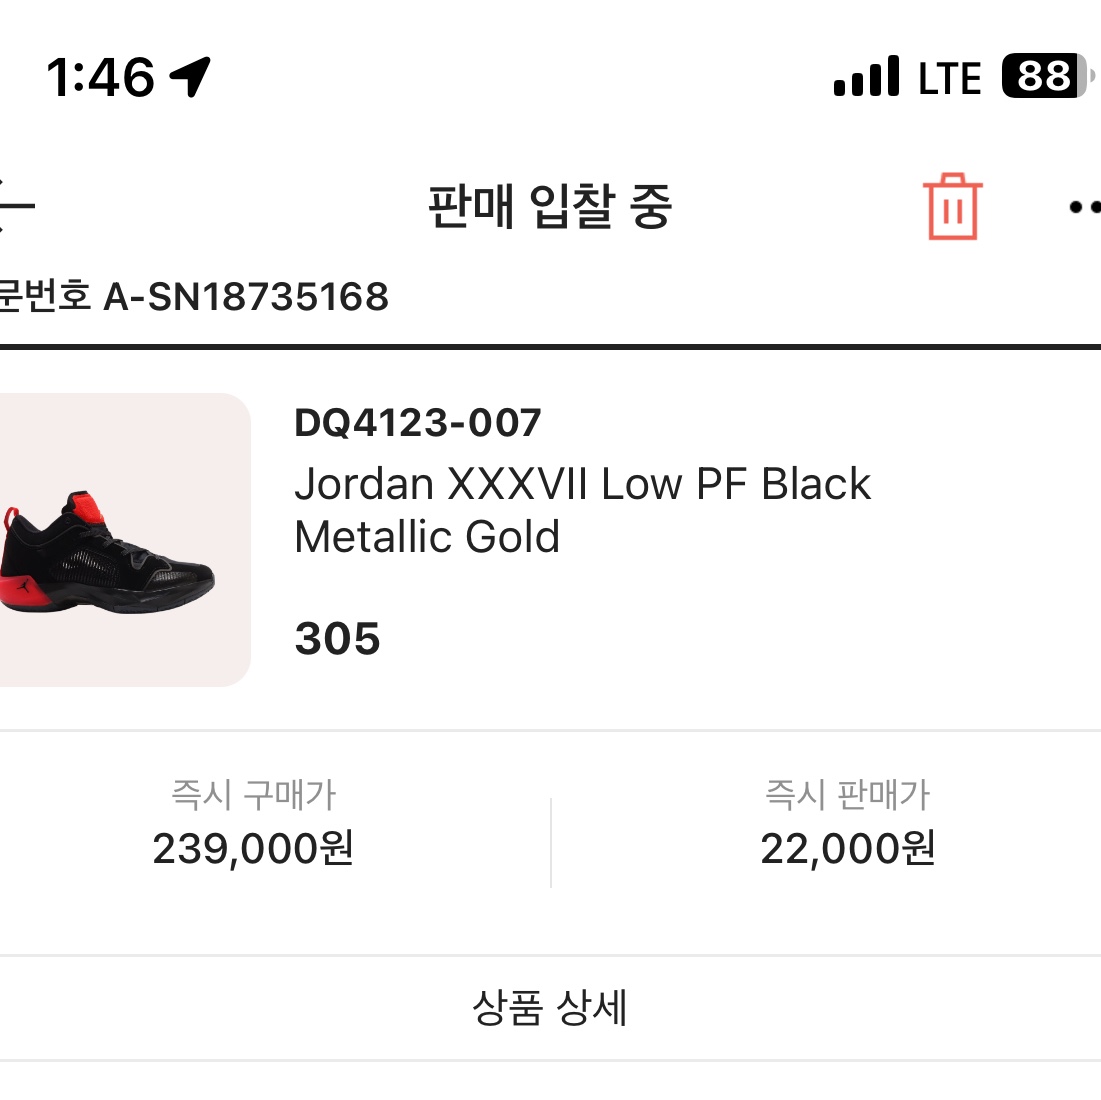Select the 22,000원 sell now price
The image size is (1101, 1100).
pyautogui.click(x=848, y=849)
